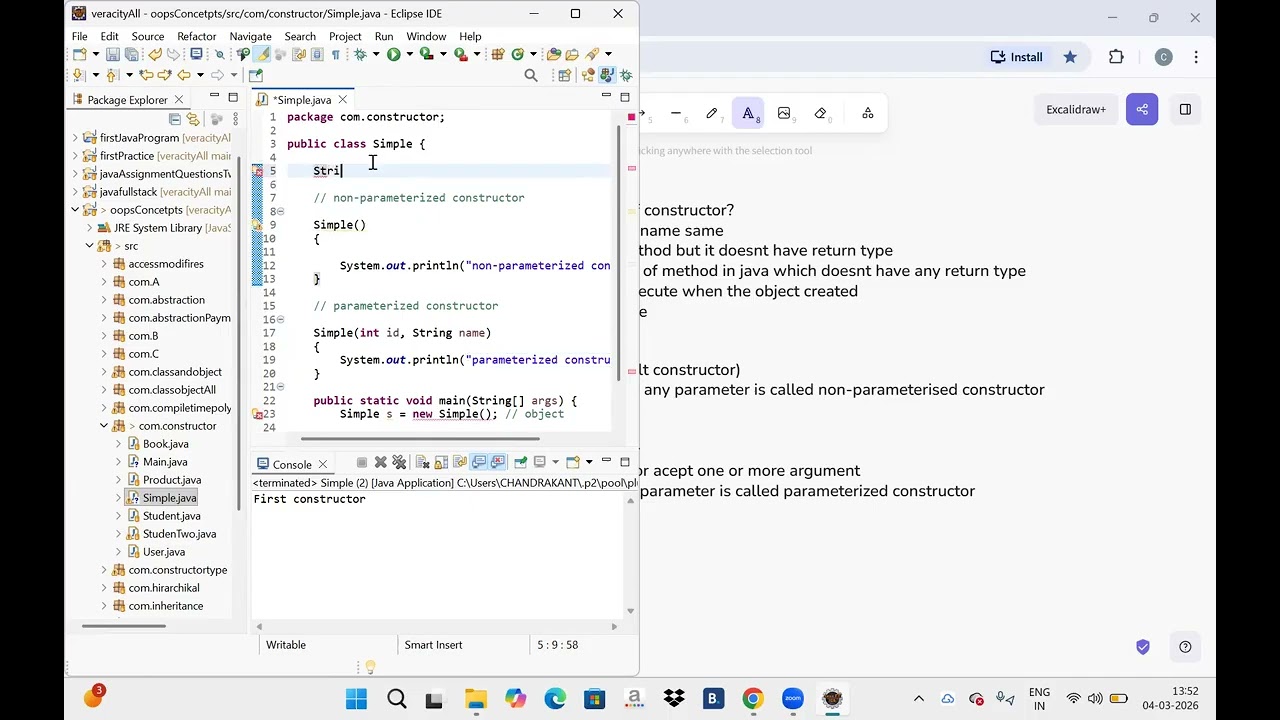Click the Search magnifier in Eclipse toolbar

click(531, 75)
